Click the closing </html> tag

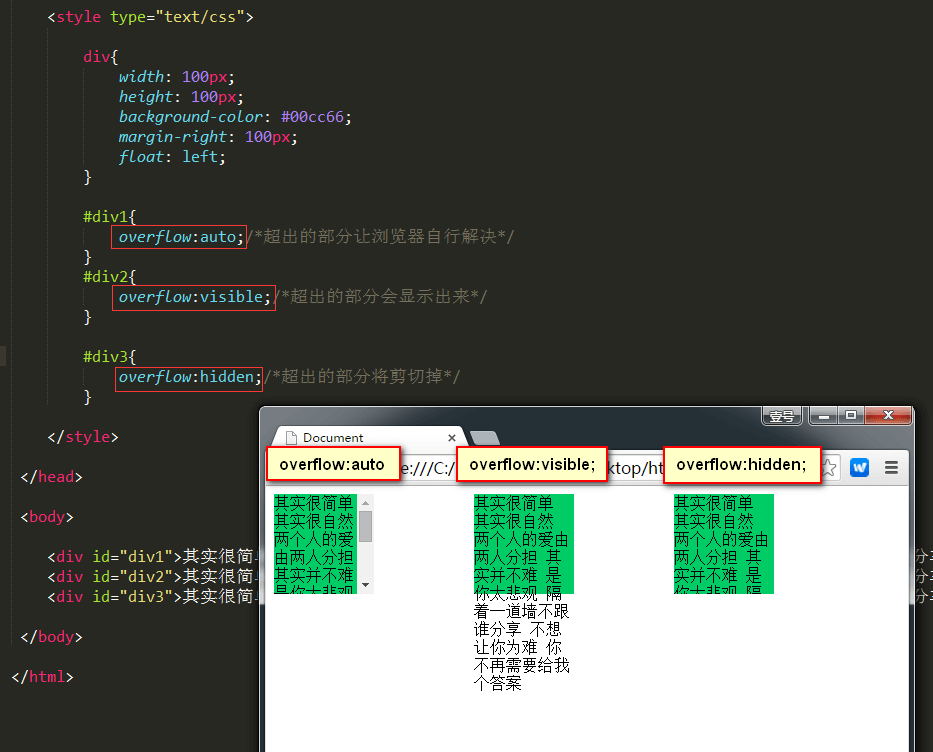point(42,676)
